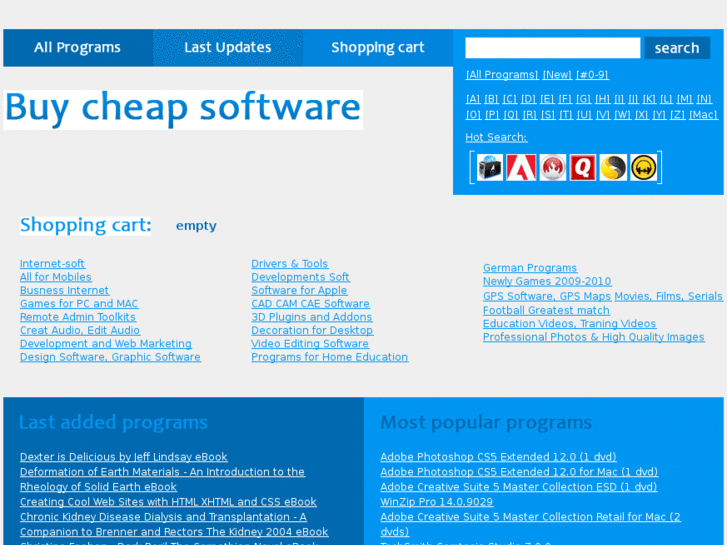Open German Programs category
Image resolution: width=727 pixels, height=545 pixels.
530,268
